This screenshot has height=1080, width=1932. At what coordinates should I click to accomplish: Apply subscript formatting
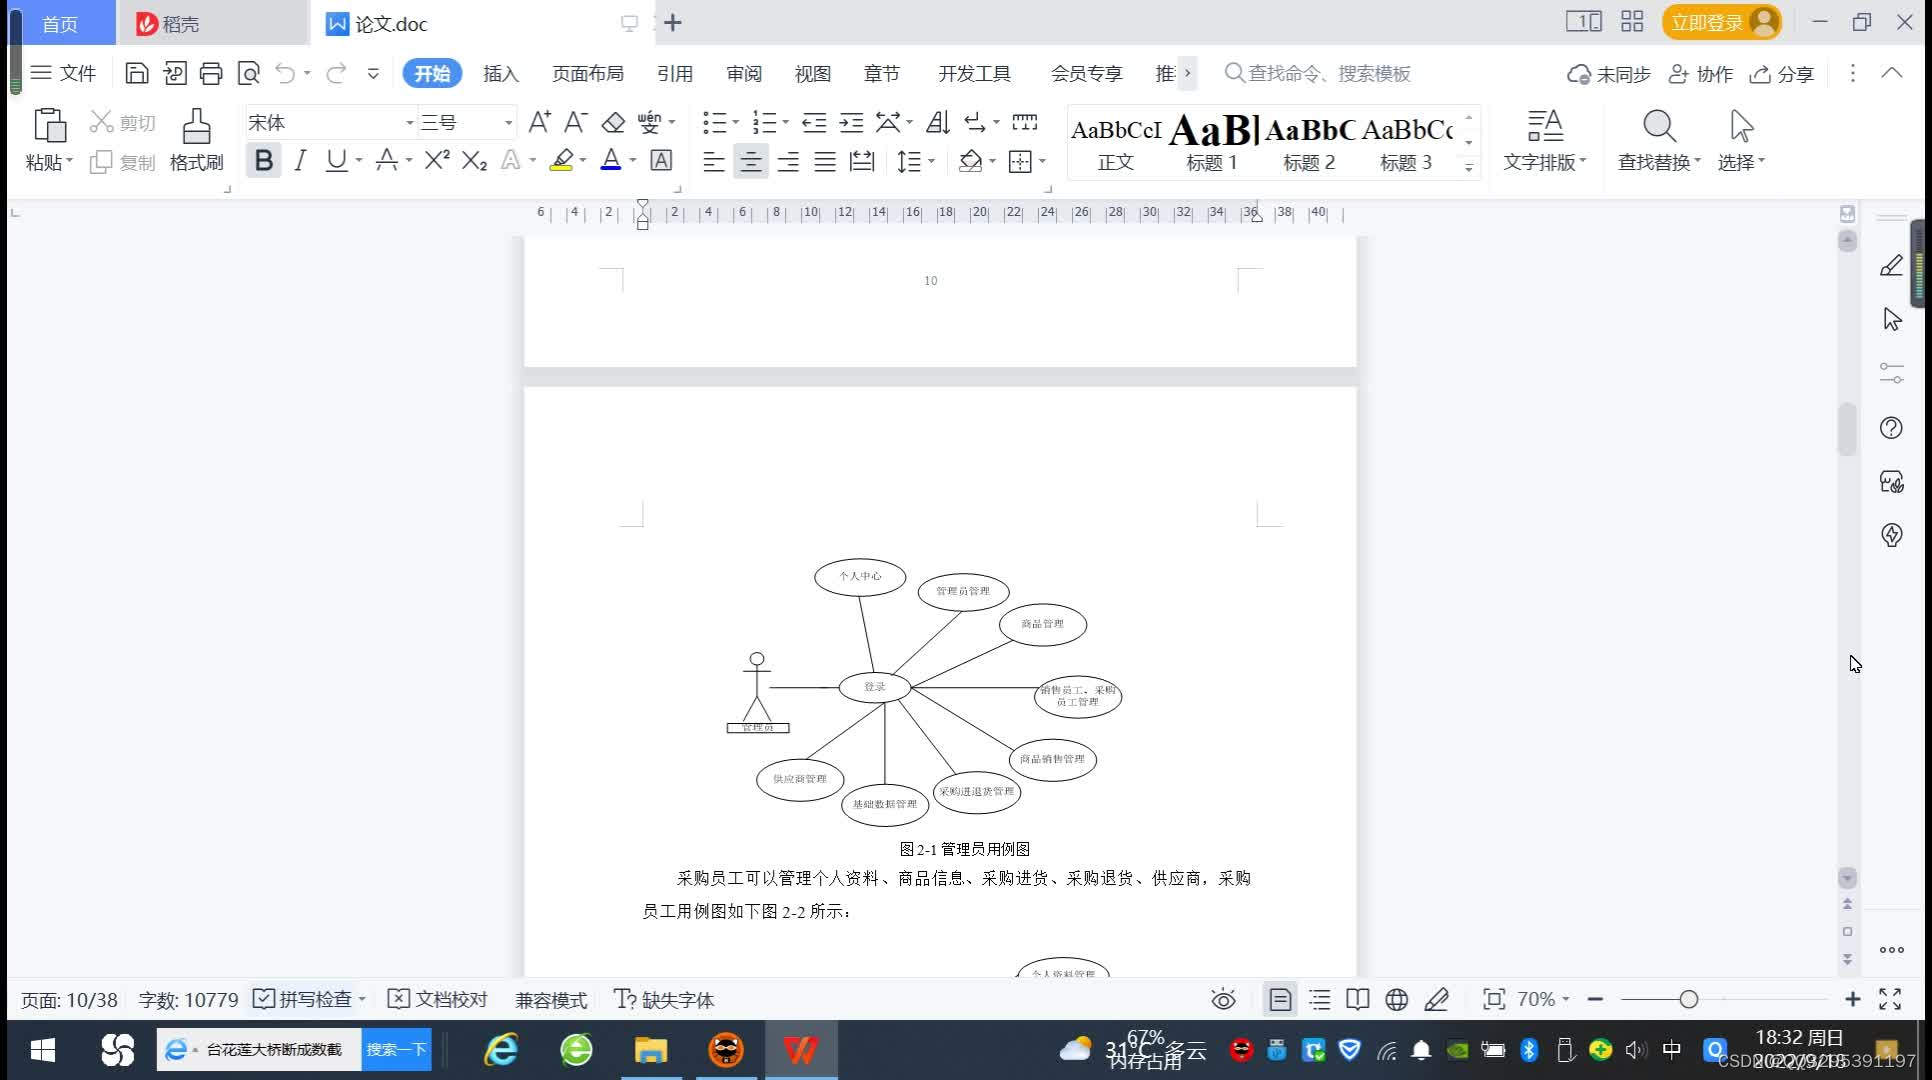coord(474,160)
